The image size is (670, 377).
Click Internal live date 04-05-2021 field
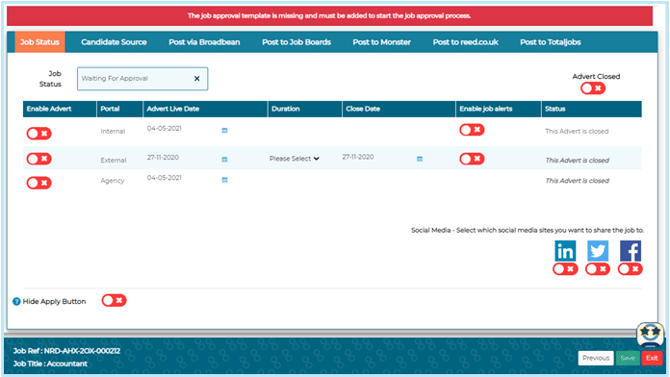pos(164,128)
